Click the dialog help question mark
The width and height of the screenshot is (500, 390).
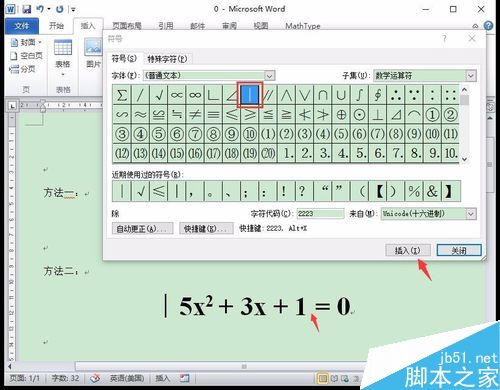point(444,39)
